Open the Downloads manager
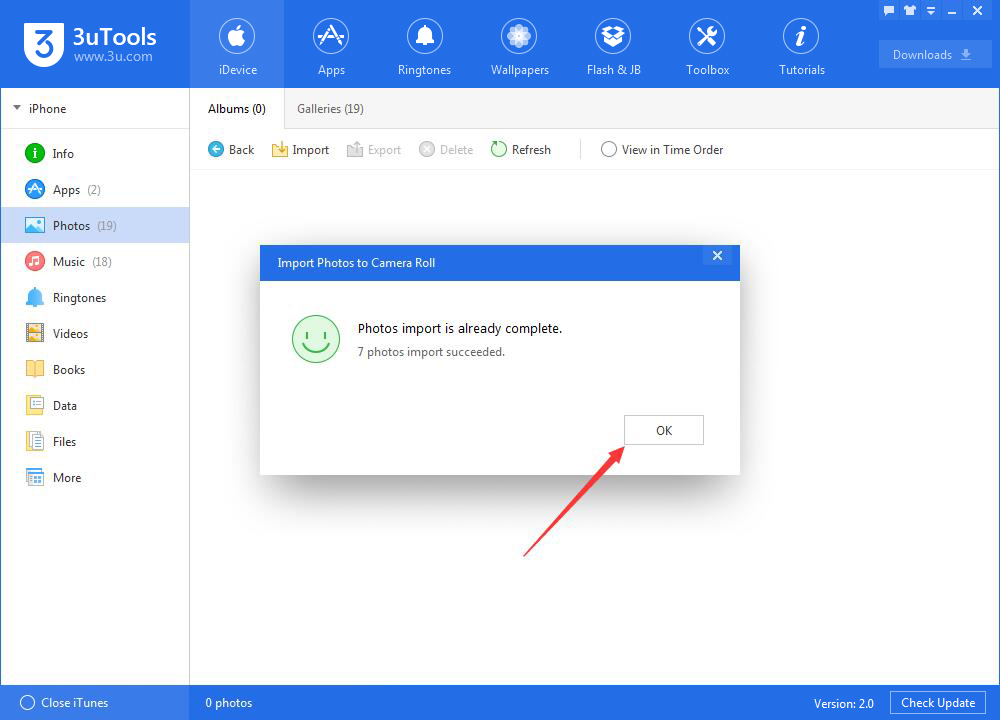The width and height of the screenshot is (1000, 720). [934, 54]
